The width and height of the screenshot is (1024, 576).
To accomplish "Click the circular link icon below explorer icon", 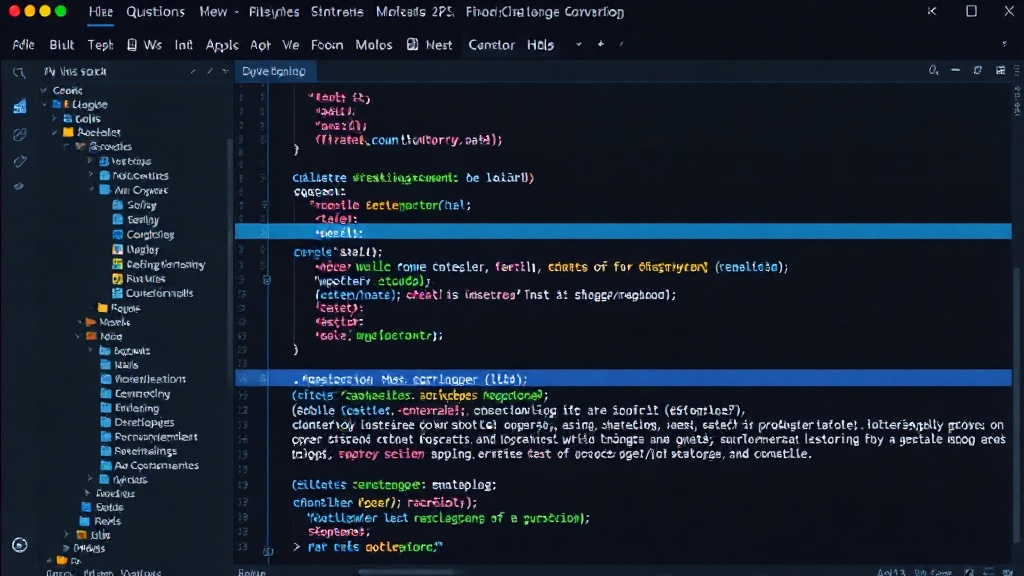I will pos(20,135).
